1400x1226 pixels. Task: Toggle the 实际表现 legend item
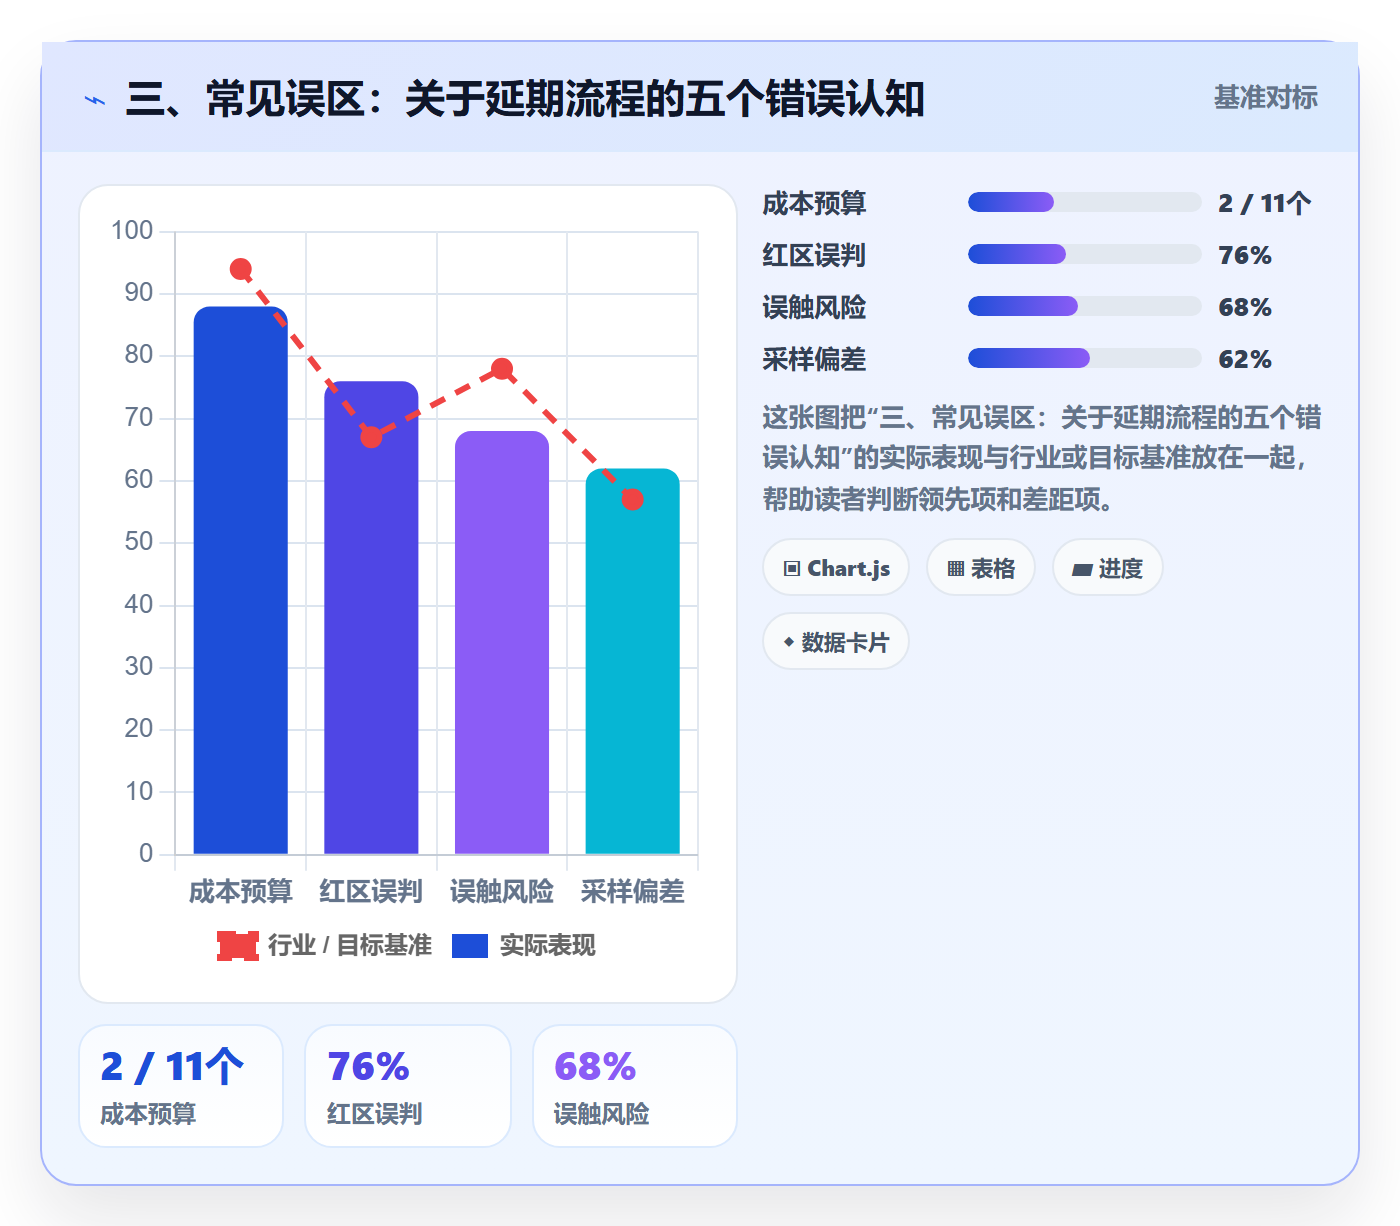coord(523,945)
